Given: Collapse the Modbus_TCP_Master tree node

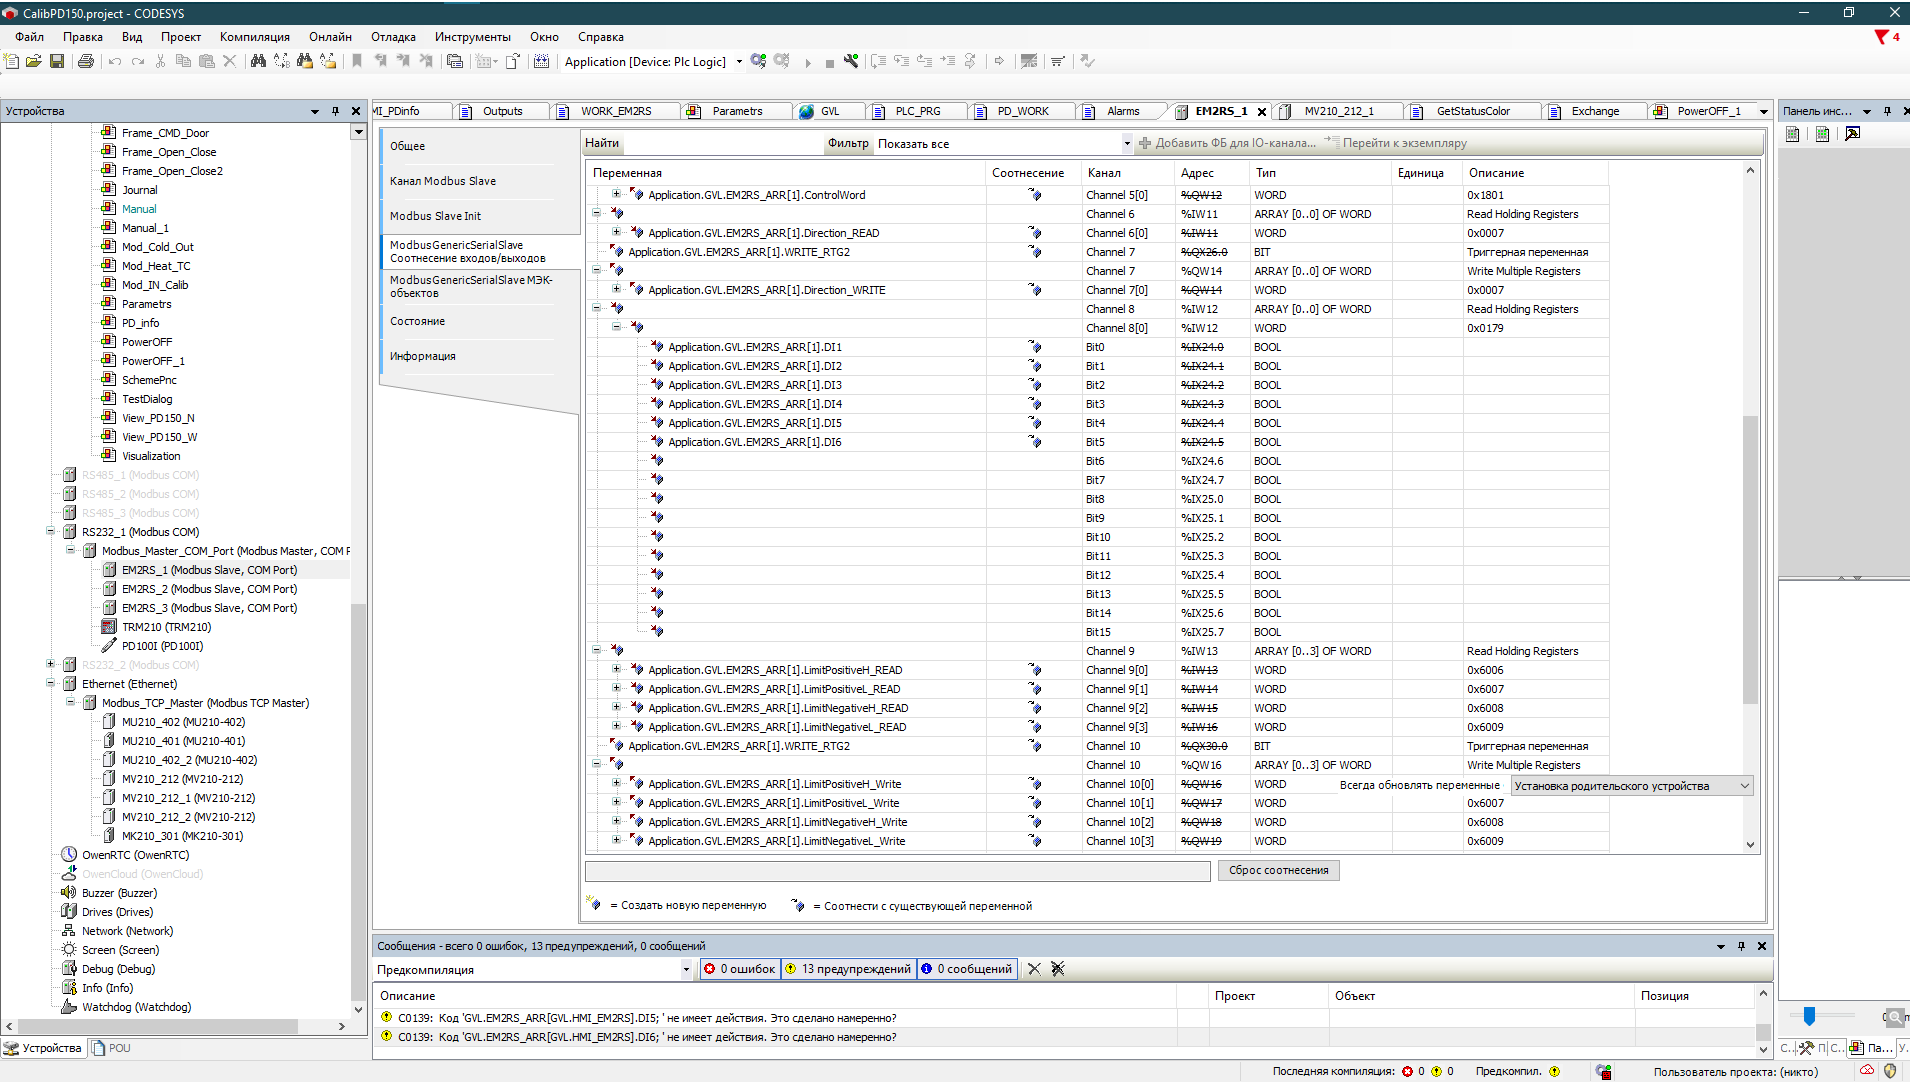Looking at the screenshot, I should [70, 703].
